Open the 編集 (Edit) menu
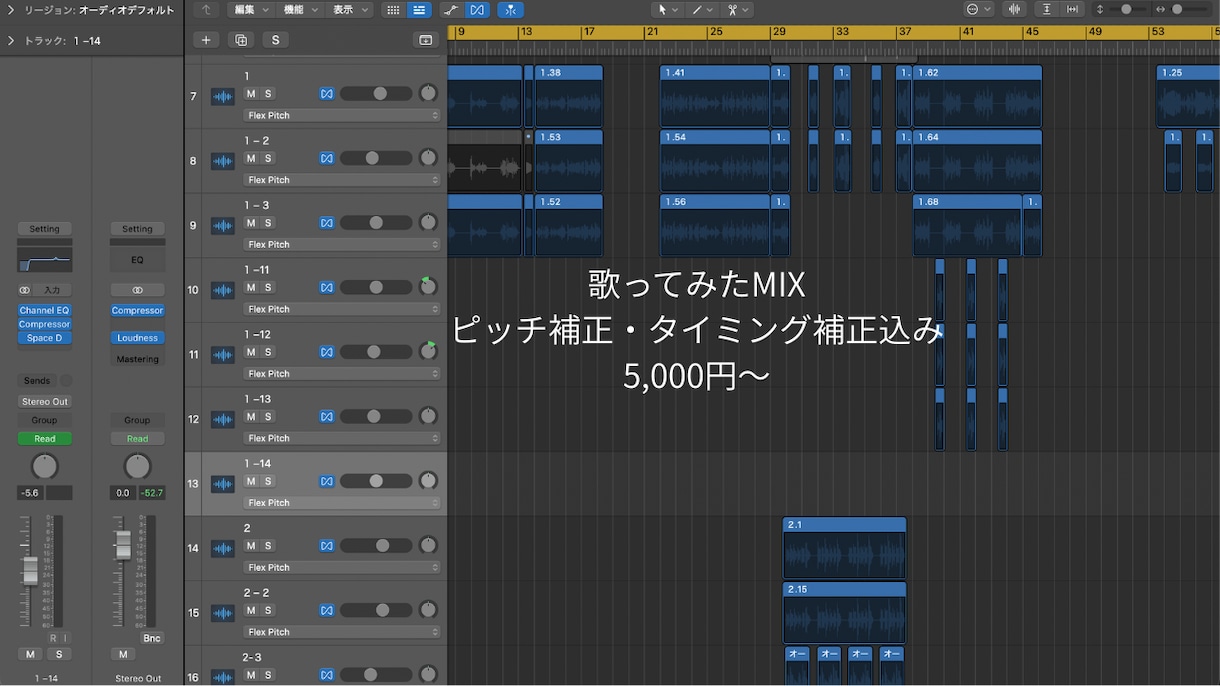 [x=250, y=10]
